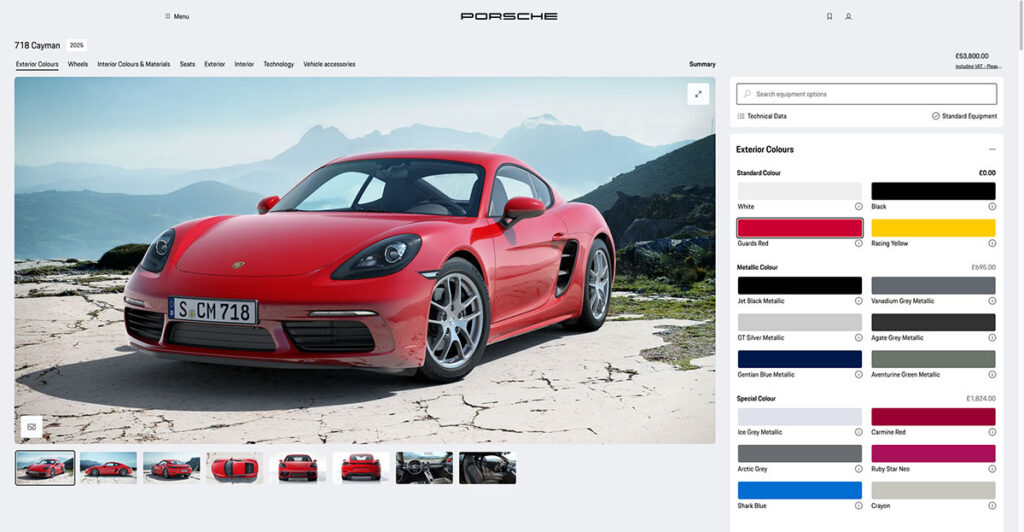Show info for Carmine Red
The width and height of the screenshot is (1024, 532).
click(x=992, y=432)
